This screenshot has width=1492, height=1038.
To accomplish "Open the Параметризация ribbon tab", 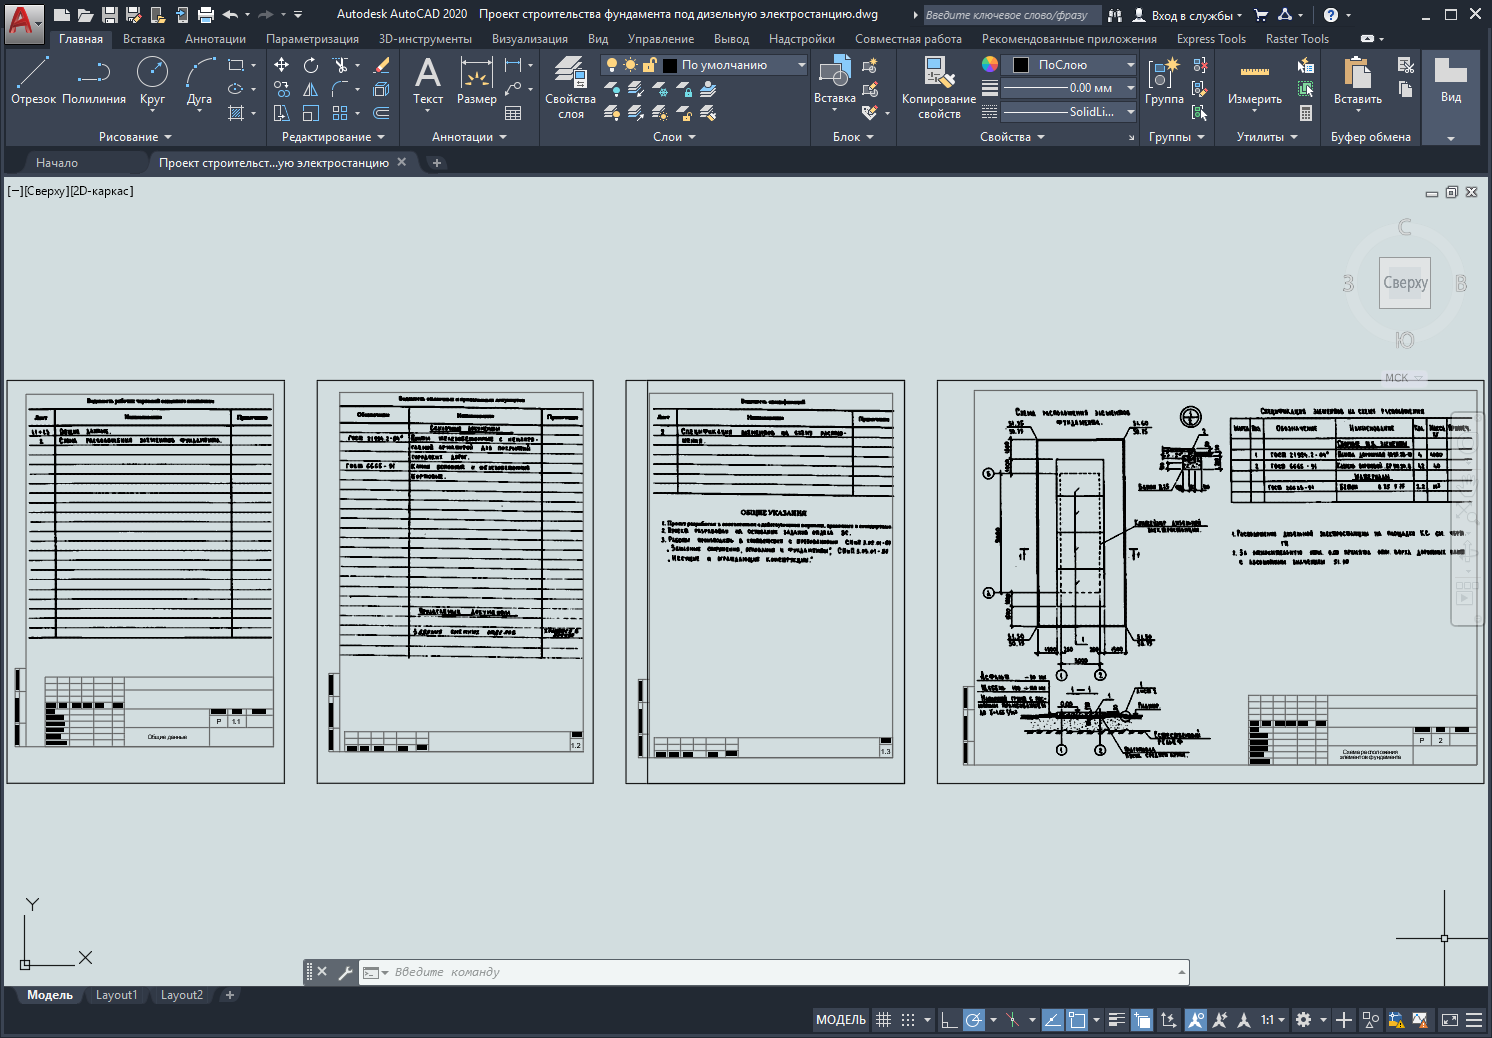I will coord(312,39).
